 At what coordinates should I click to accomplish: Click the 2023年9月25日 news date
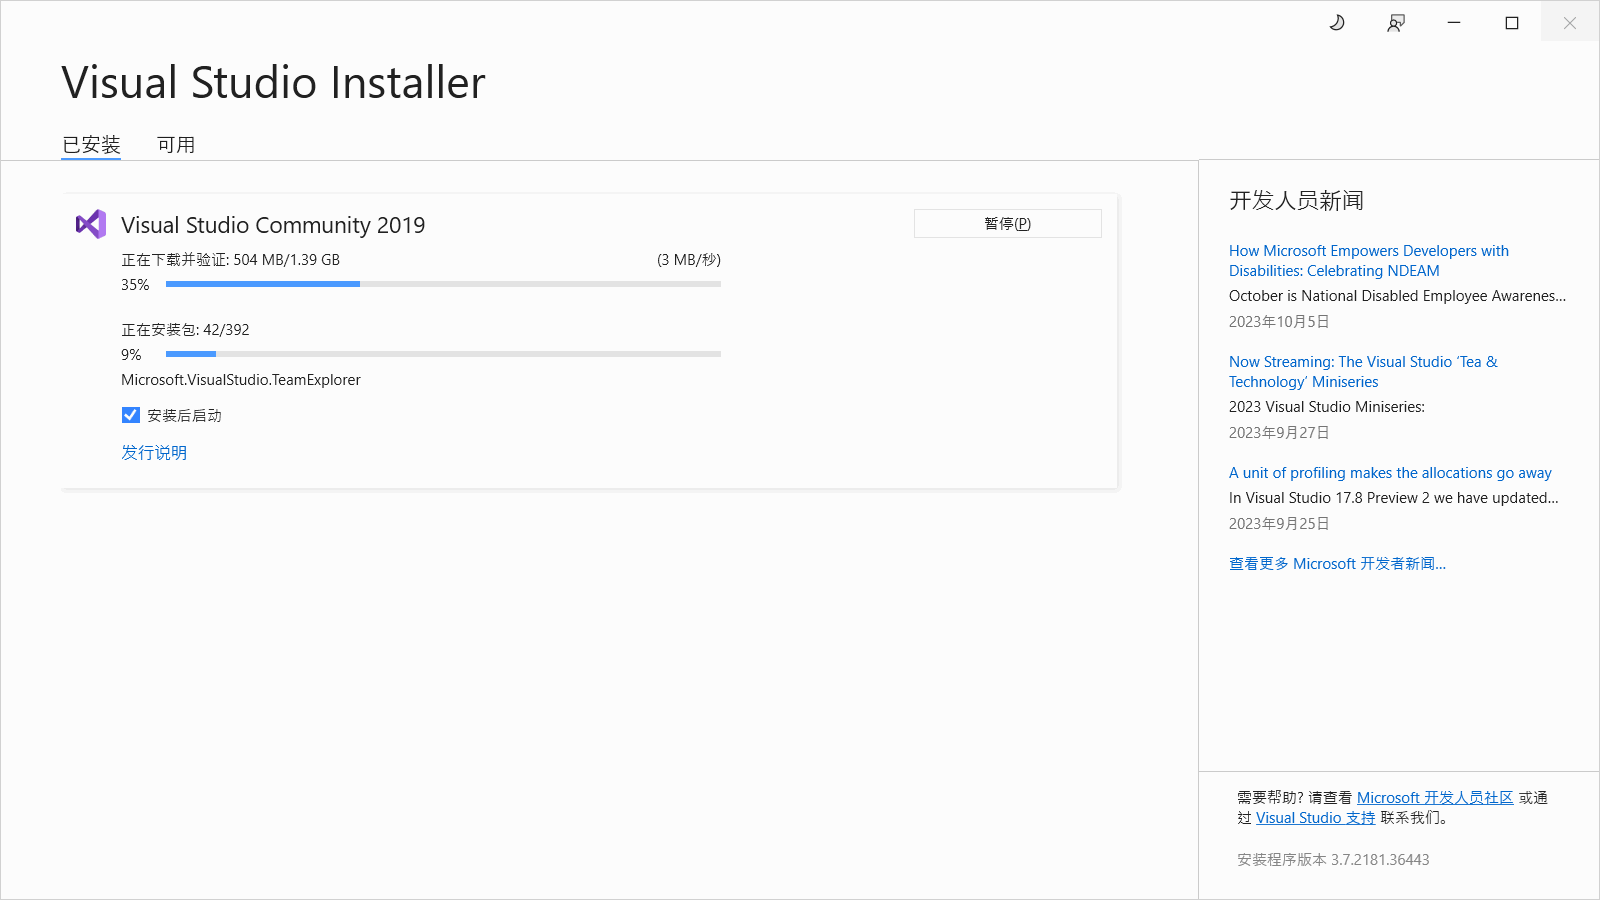click(1279, 524)
